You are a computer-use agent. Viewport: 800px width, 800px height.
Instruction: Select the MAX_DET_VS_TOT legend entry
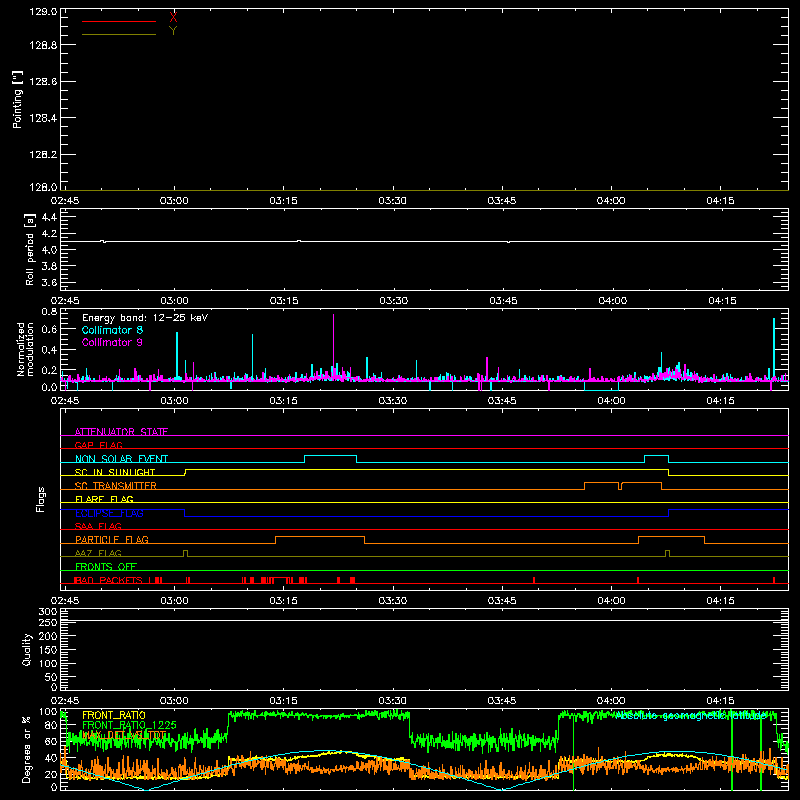tap(124, 735)
